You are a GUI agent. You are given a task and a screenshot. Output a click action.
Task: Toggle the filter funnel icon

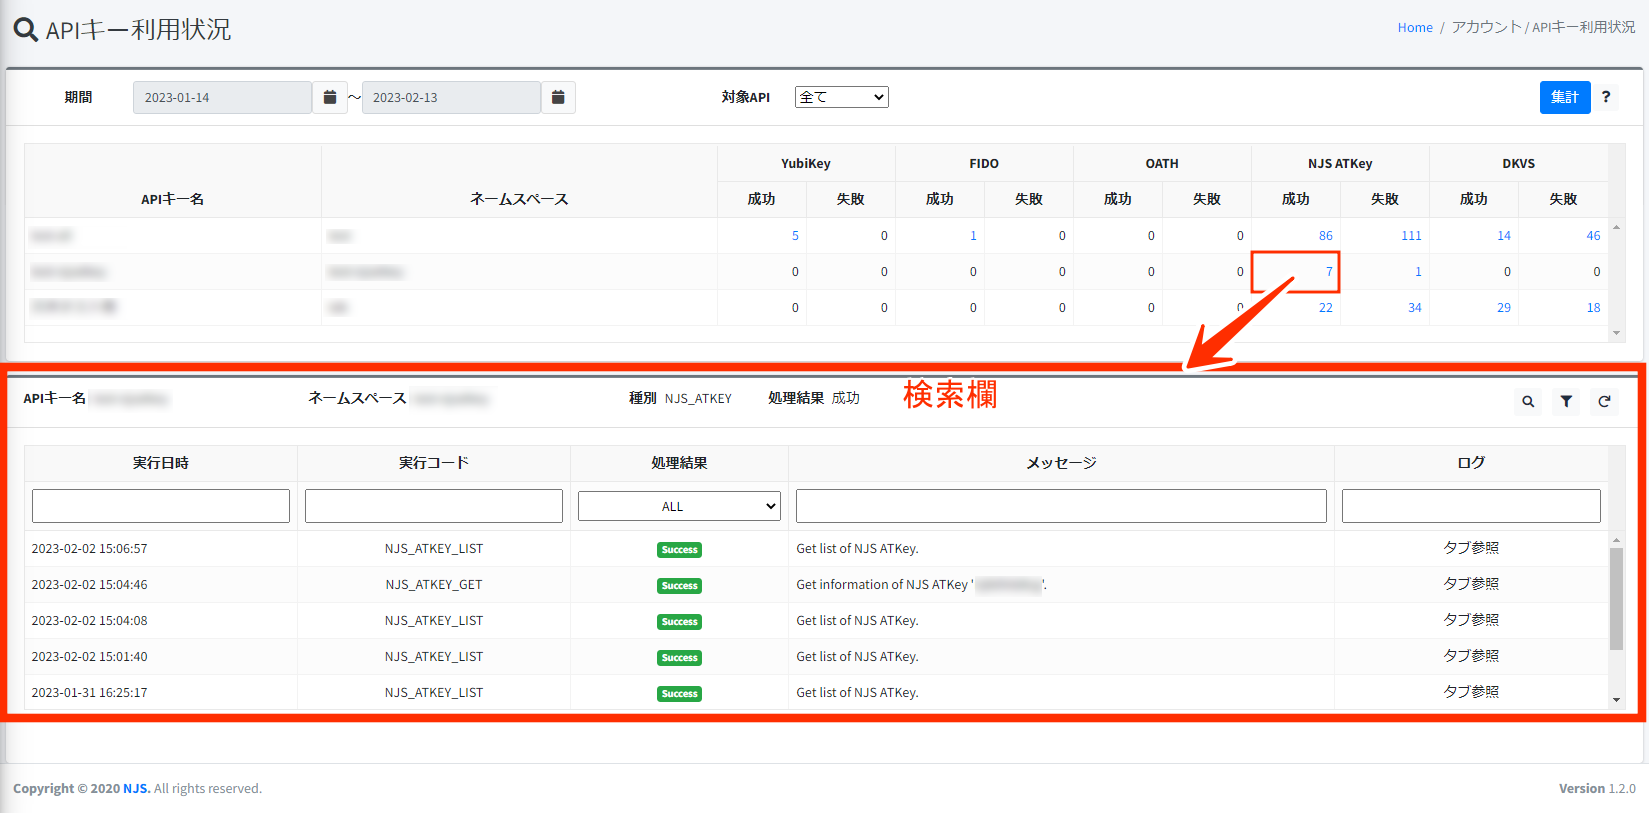pyautogui.click(x=1566, y=401)
